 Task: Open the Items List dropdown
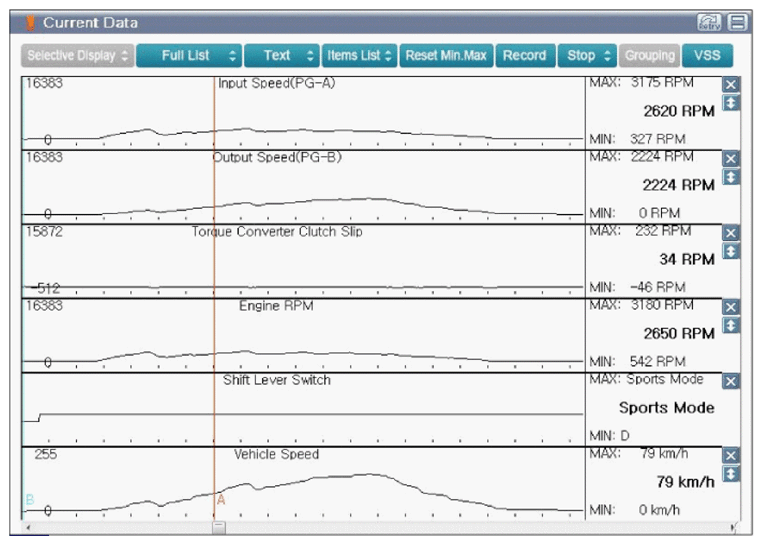coord(360,55)
